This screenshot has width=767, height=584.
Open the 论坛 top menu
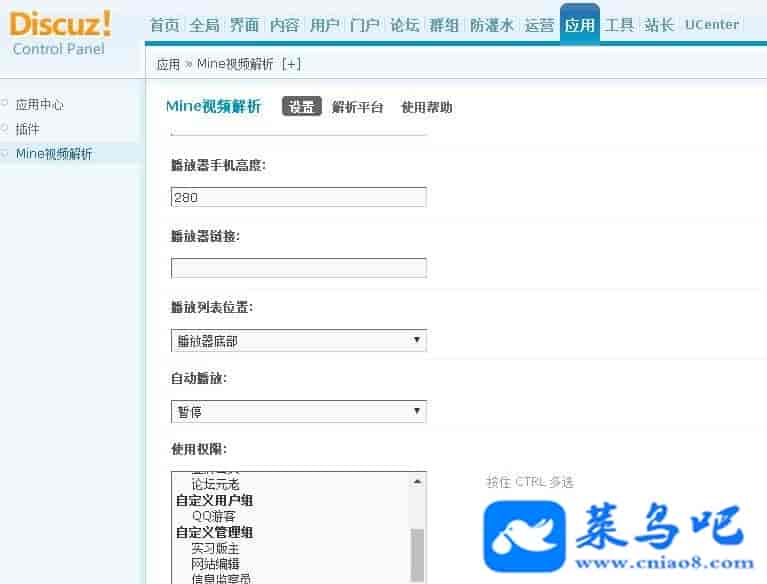coord(405,24)
